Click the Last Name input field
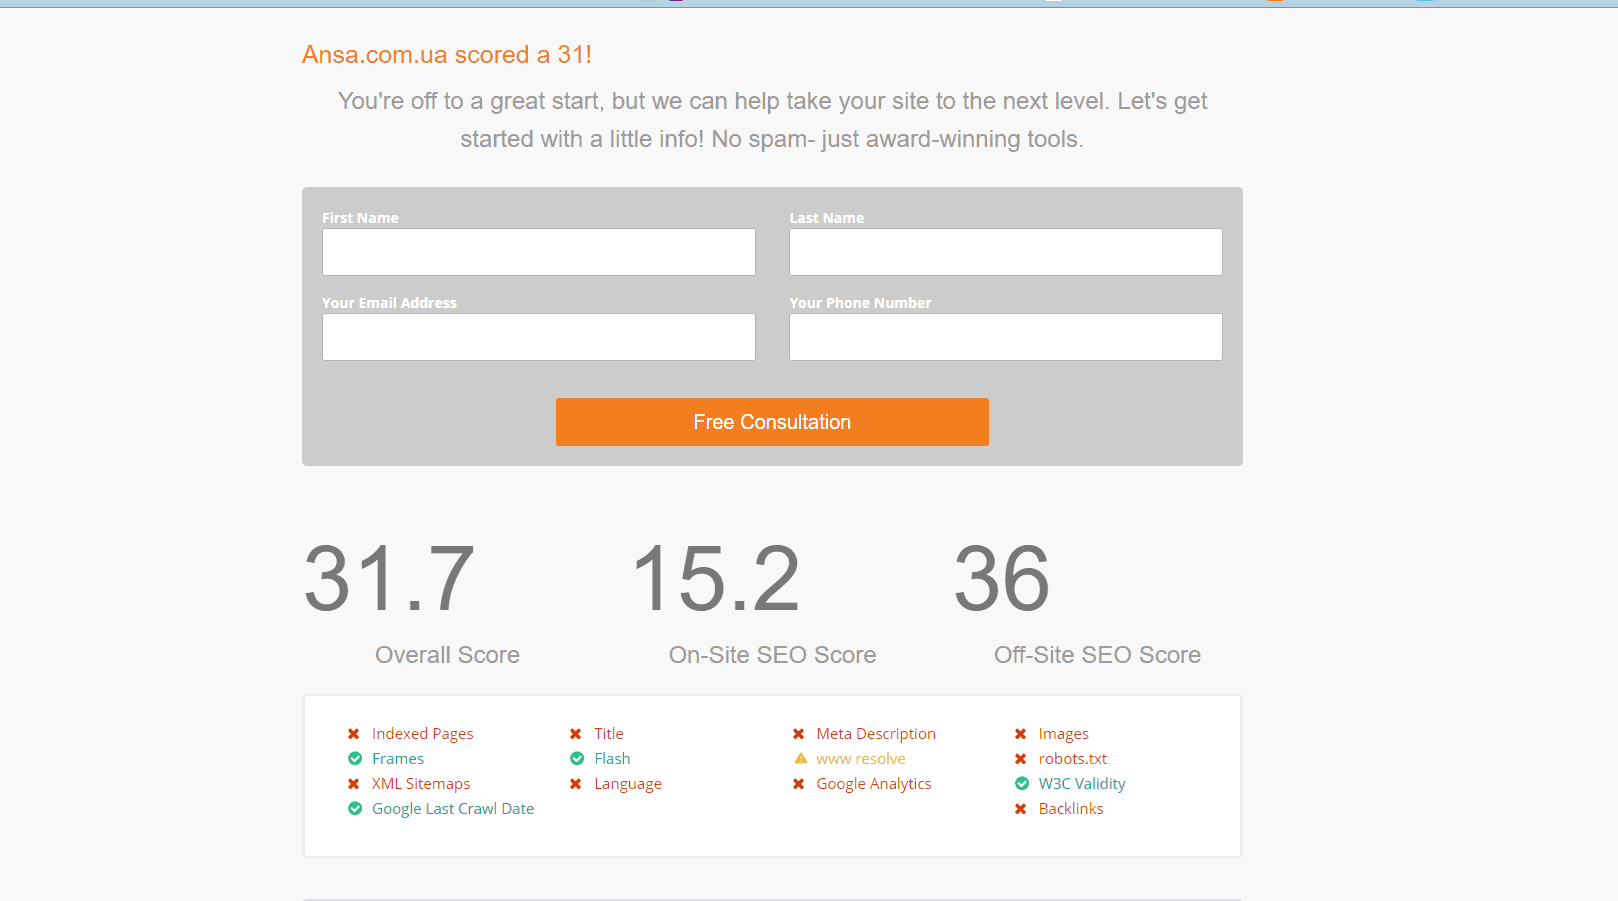This screenshot has width=1618, height=901. [1005, 252]
